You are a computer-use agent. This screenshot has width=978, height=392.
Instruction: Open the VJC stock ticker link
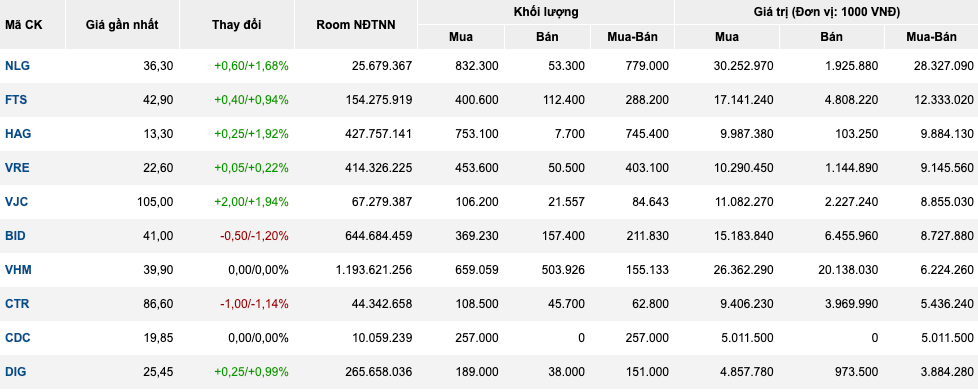click(17, 202)
